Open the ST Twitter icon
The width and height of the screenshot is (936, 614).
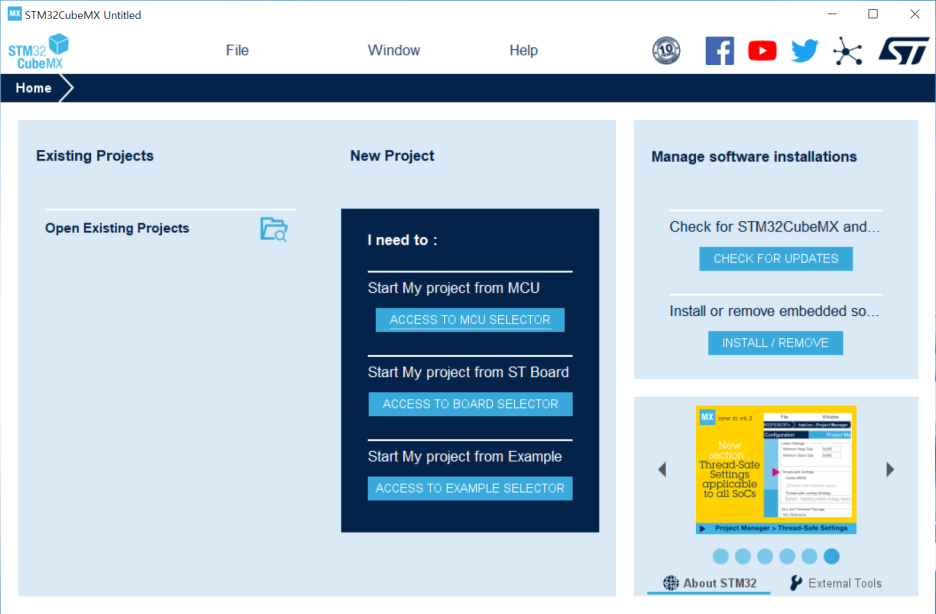pos(805,51)
